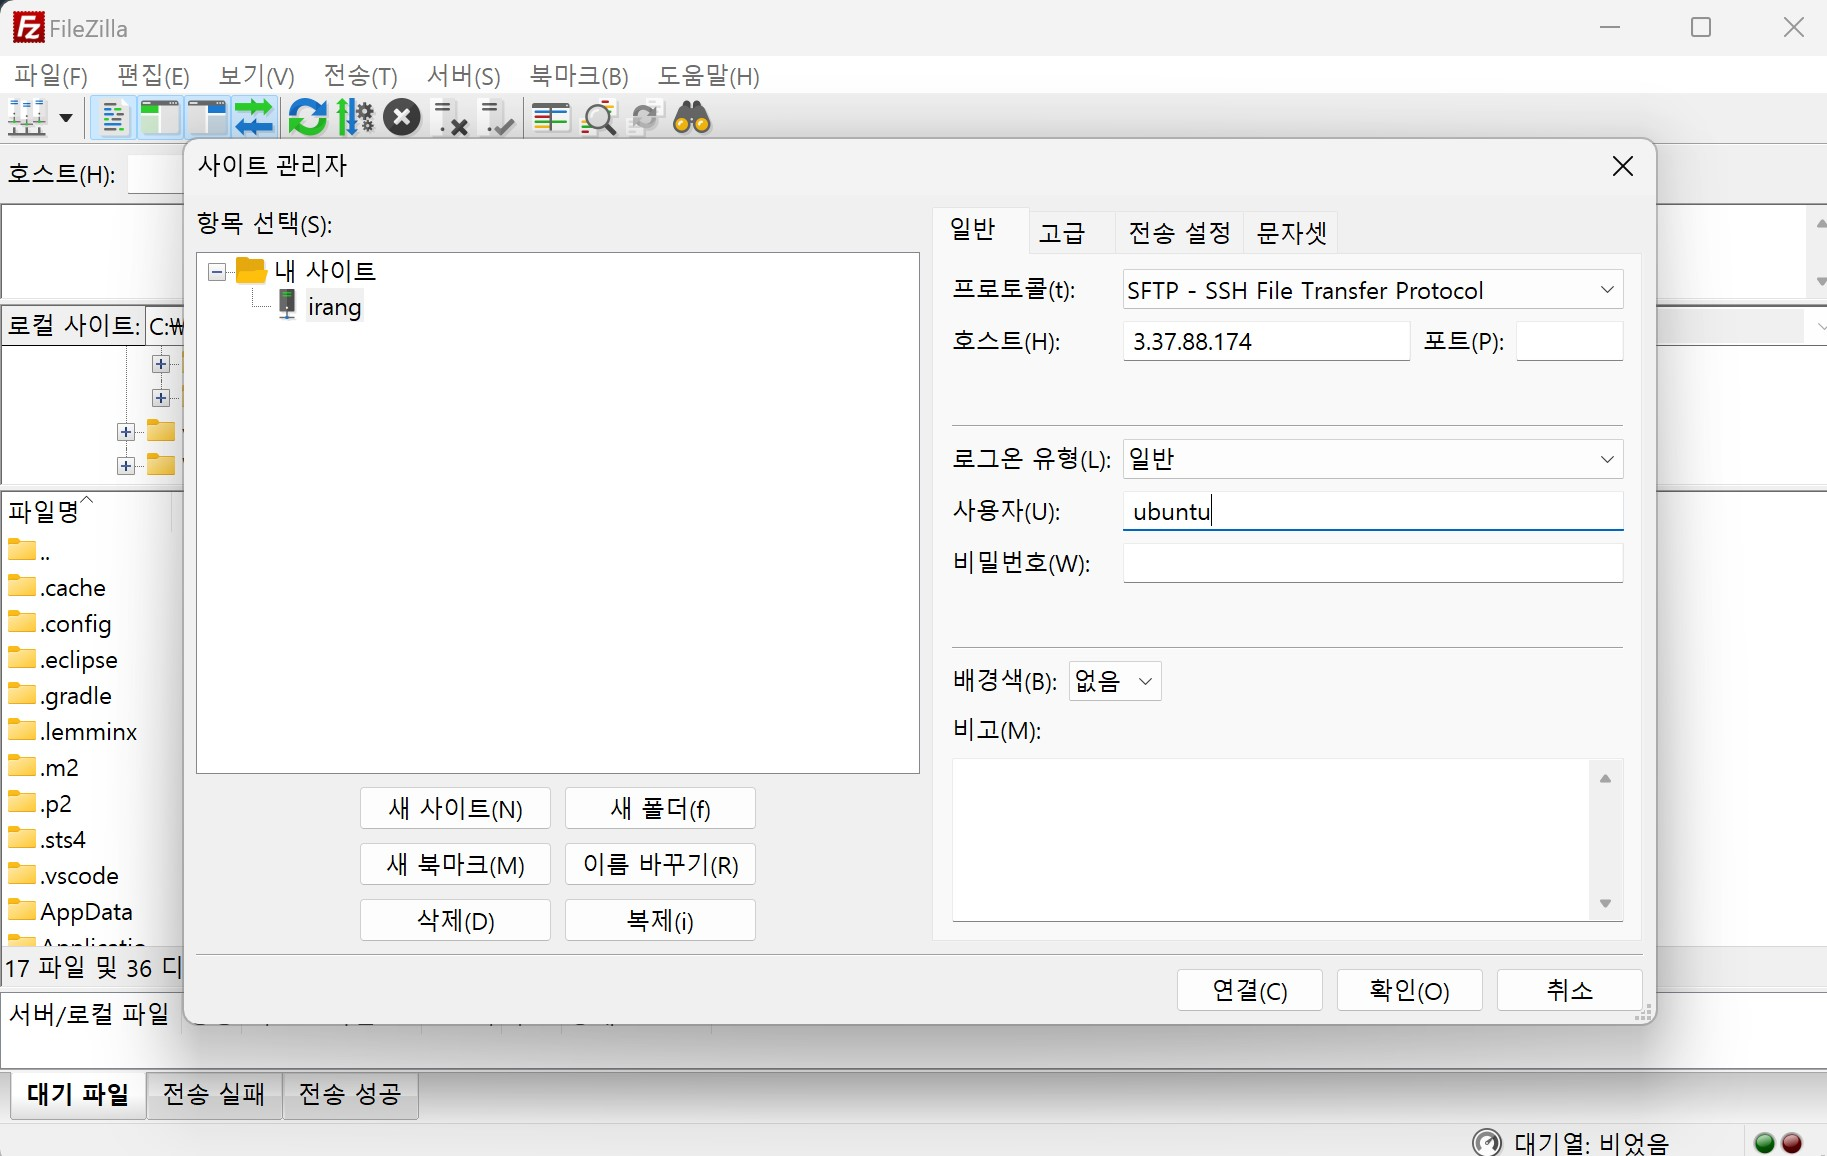Switch to the 전송 실패 queue tab

(x=214, y=1094)
